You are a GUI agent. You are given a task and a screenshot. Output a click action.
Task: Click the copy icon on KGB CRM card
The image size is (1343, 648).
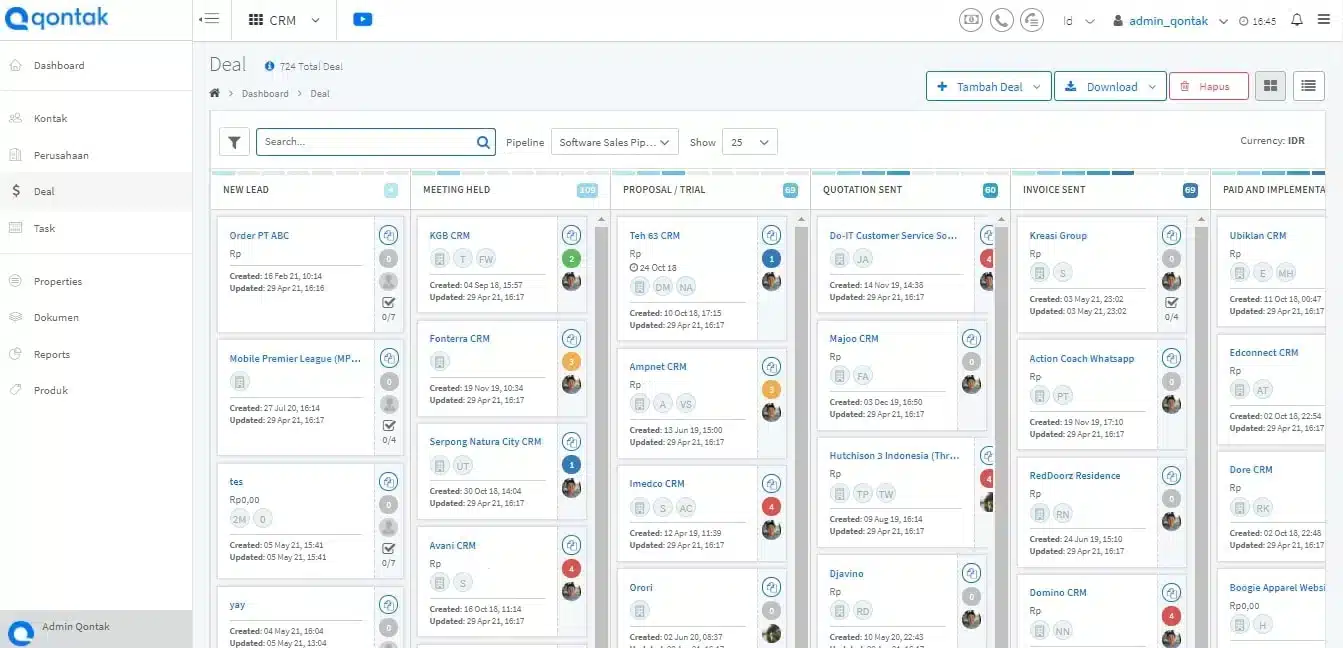click(x=571, y=235)
